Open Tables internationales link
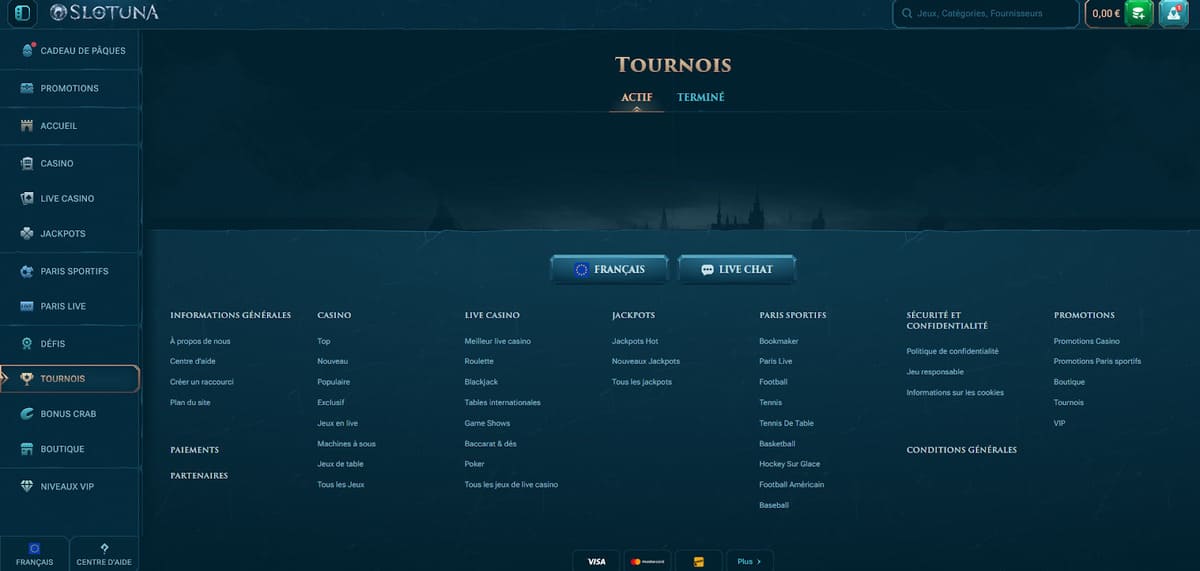This screenshot has height=571, width=1200. (x=502, y=402)
